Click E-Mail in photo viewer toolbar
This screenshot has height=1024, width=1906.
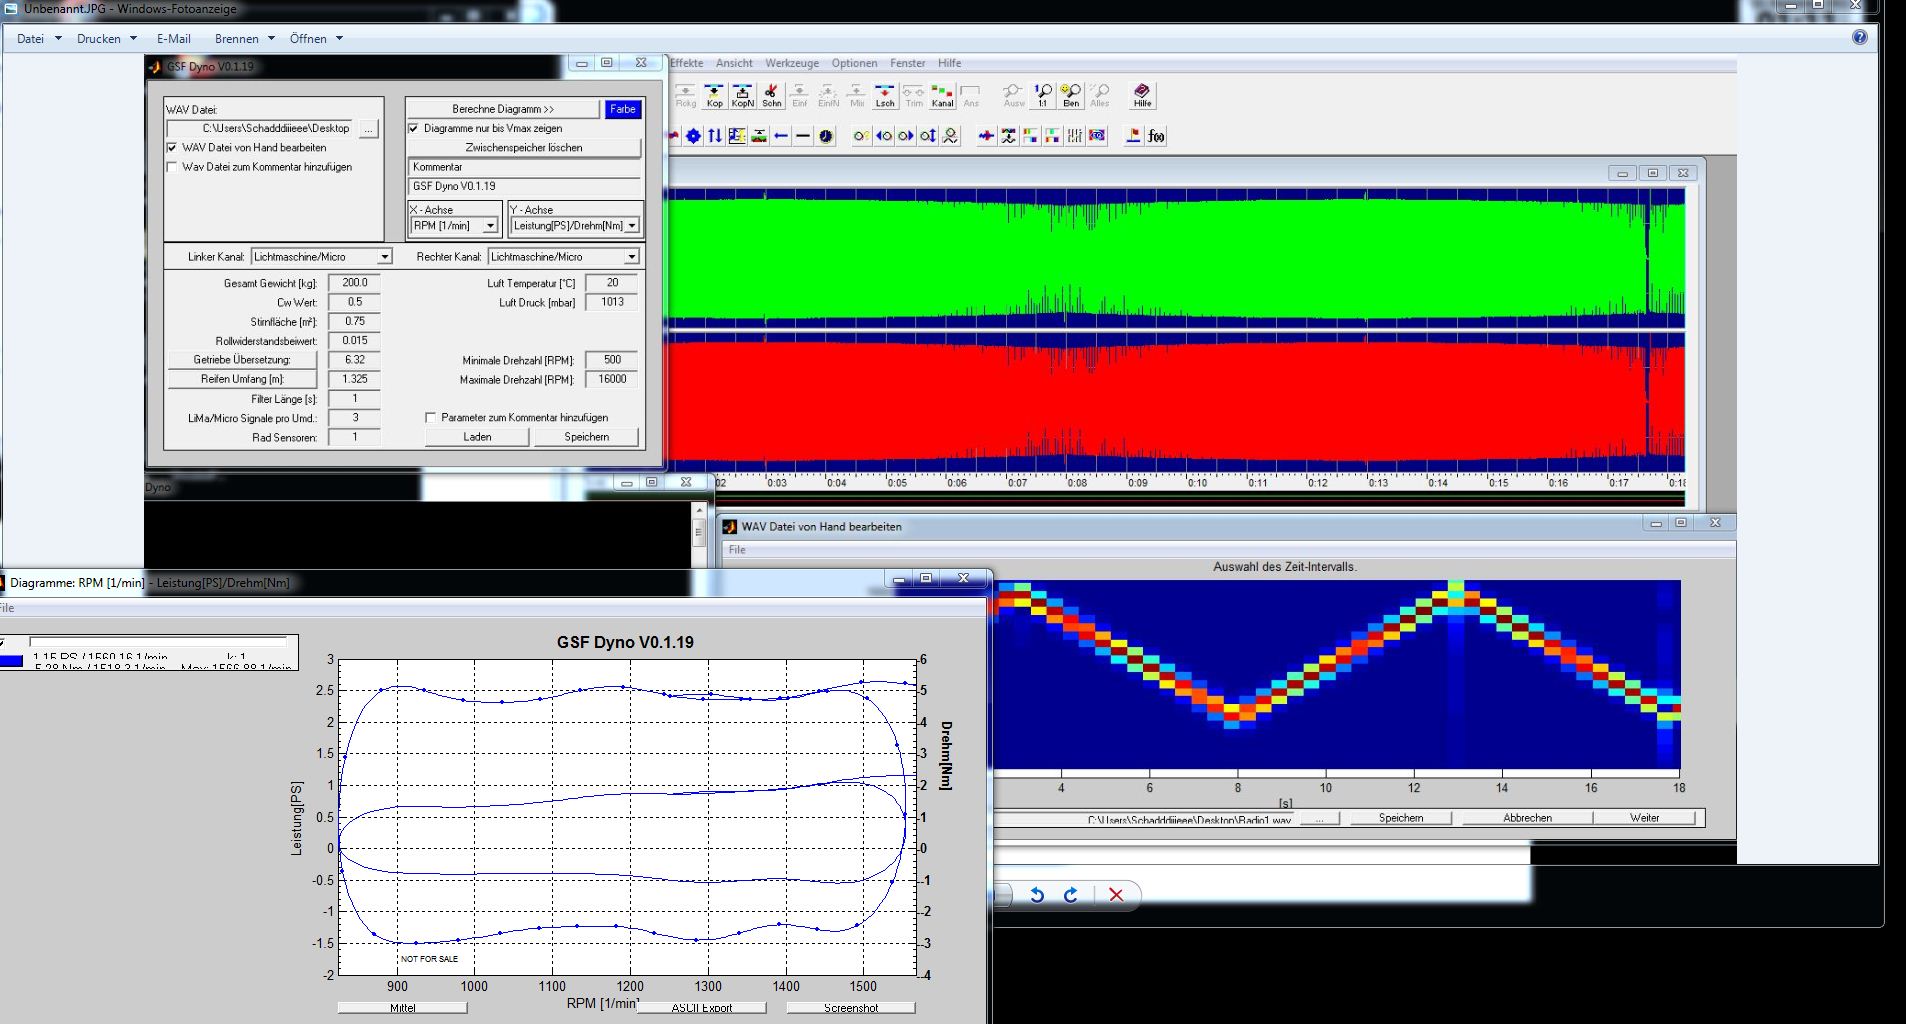(173, 39)
